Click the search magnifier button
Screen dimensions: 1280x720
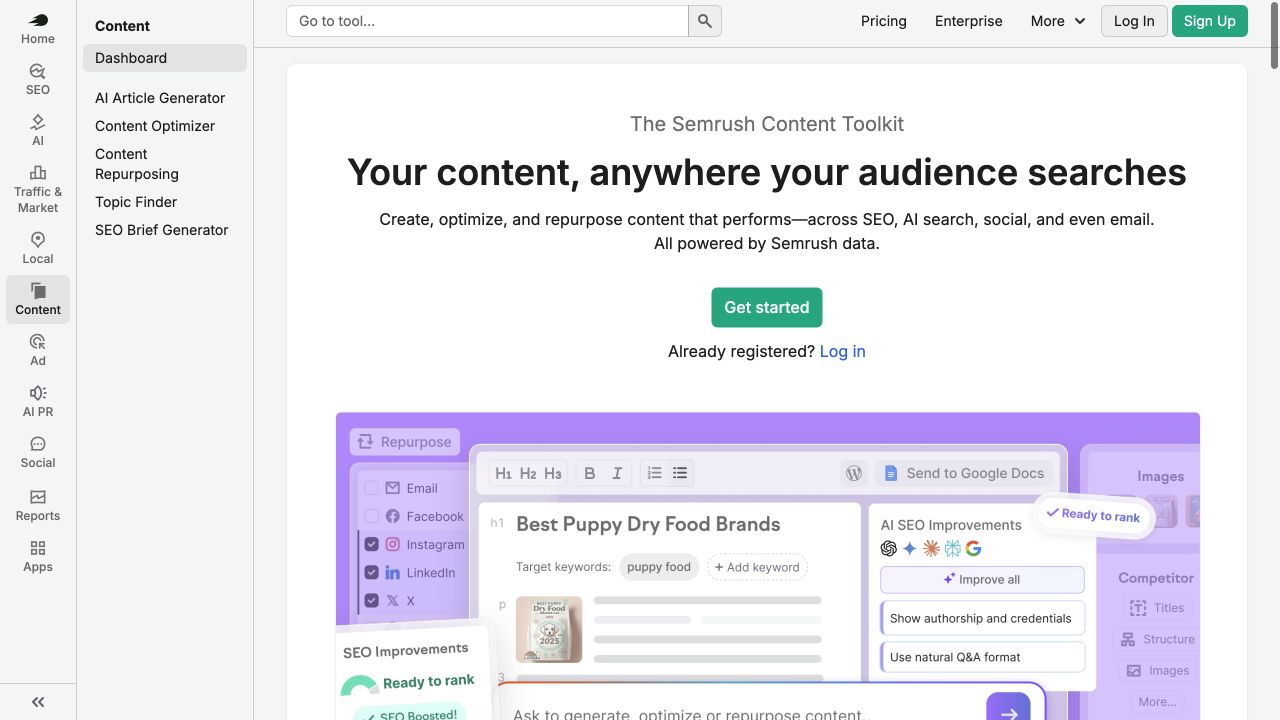[x=705, y=21]
